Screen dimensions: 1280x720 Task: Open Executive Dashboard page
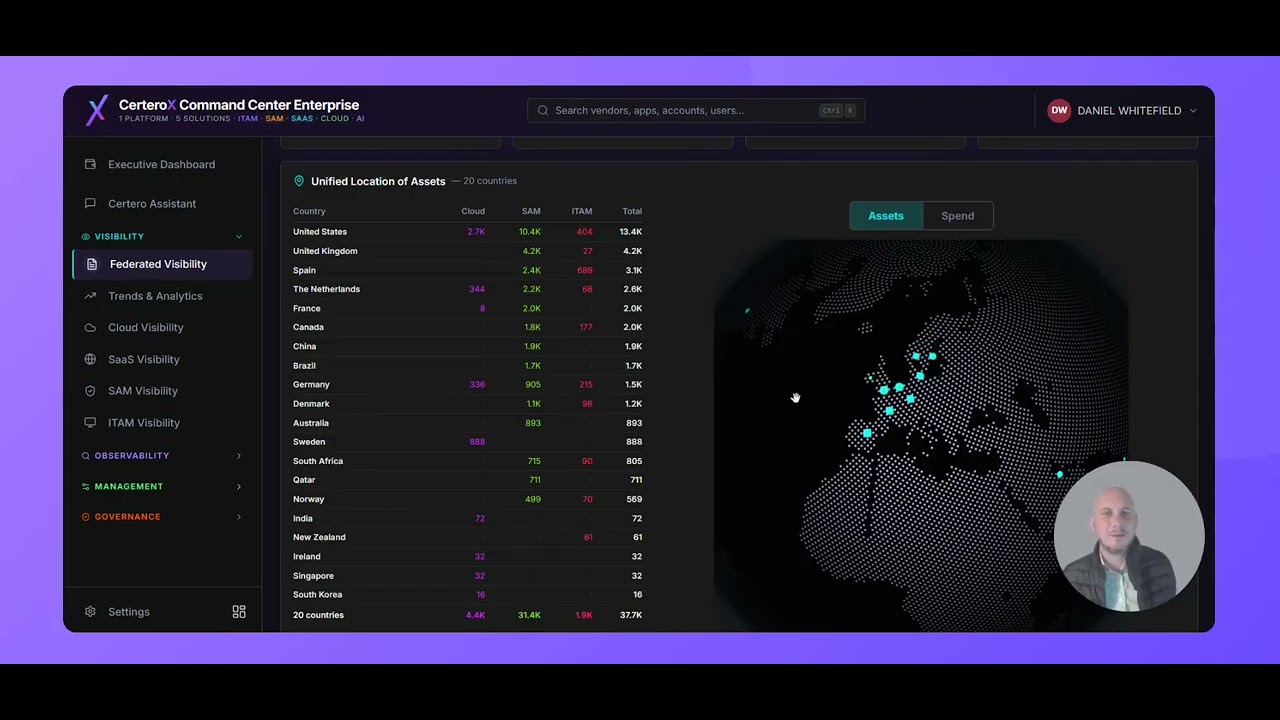(162, 164)
